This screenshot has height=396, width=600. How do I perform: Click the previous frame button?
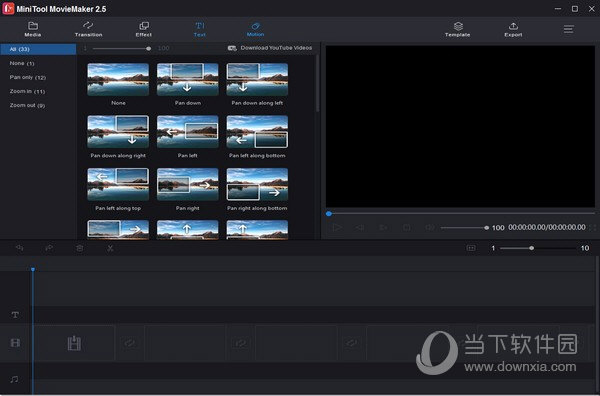pos(360,228)
